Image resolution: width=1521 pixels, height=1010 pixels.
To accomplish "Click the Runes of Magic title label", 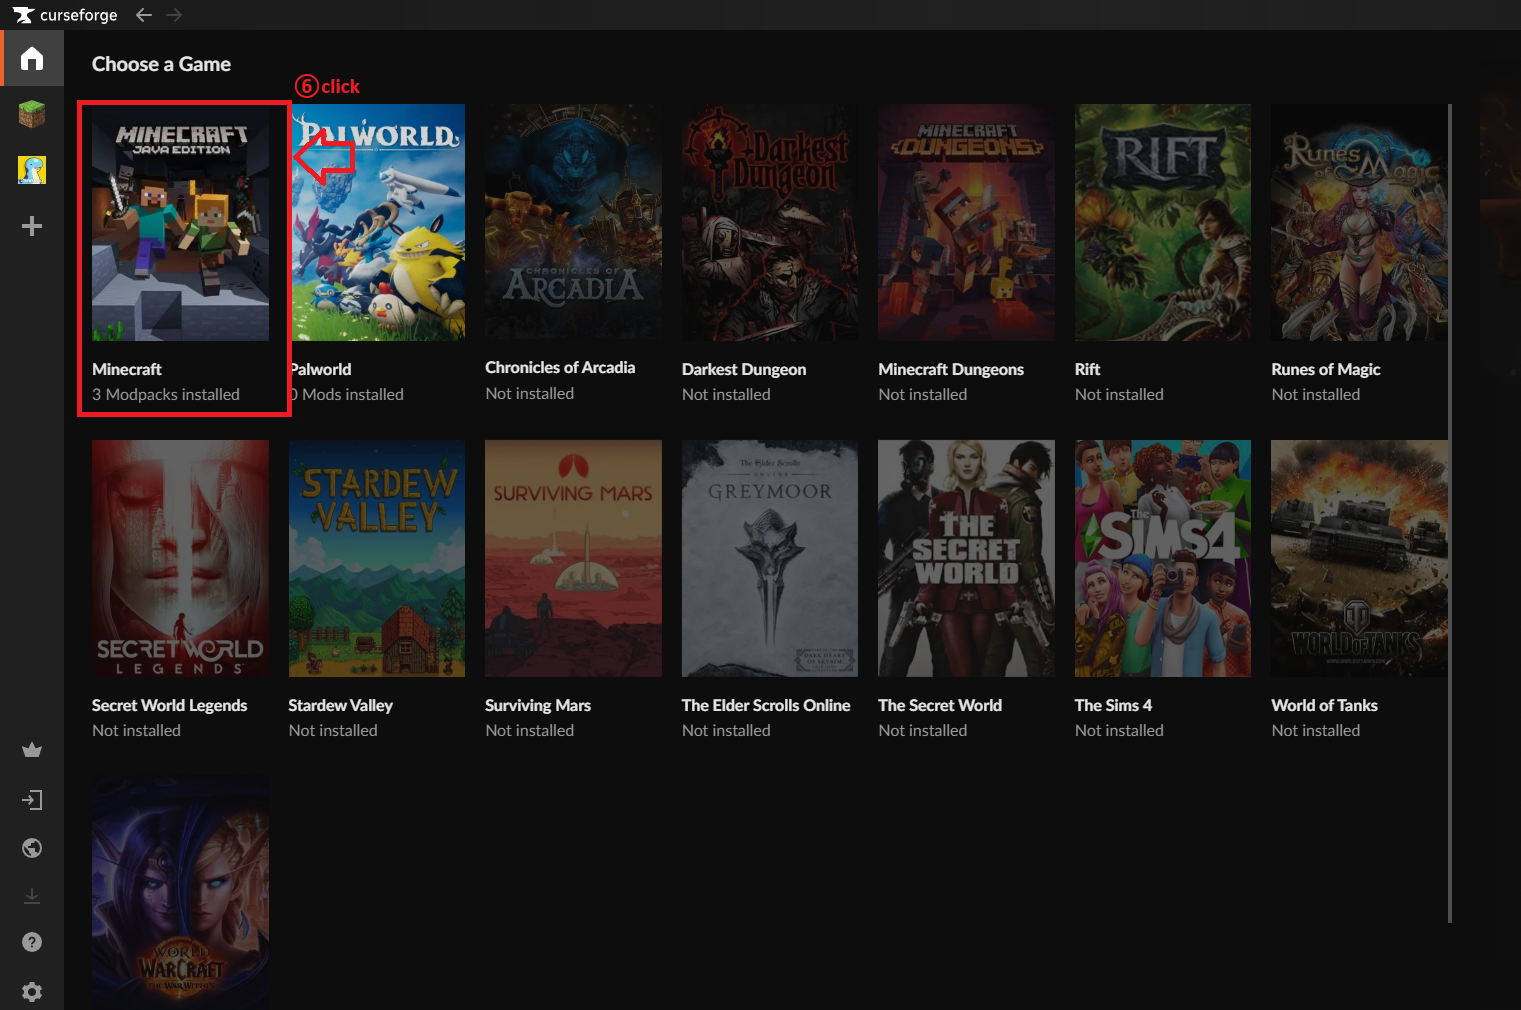I will click(x=1325, y=369).
